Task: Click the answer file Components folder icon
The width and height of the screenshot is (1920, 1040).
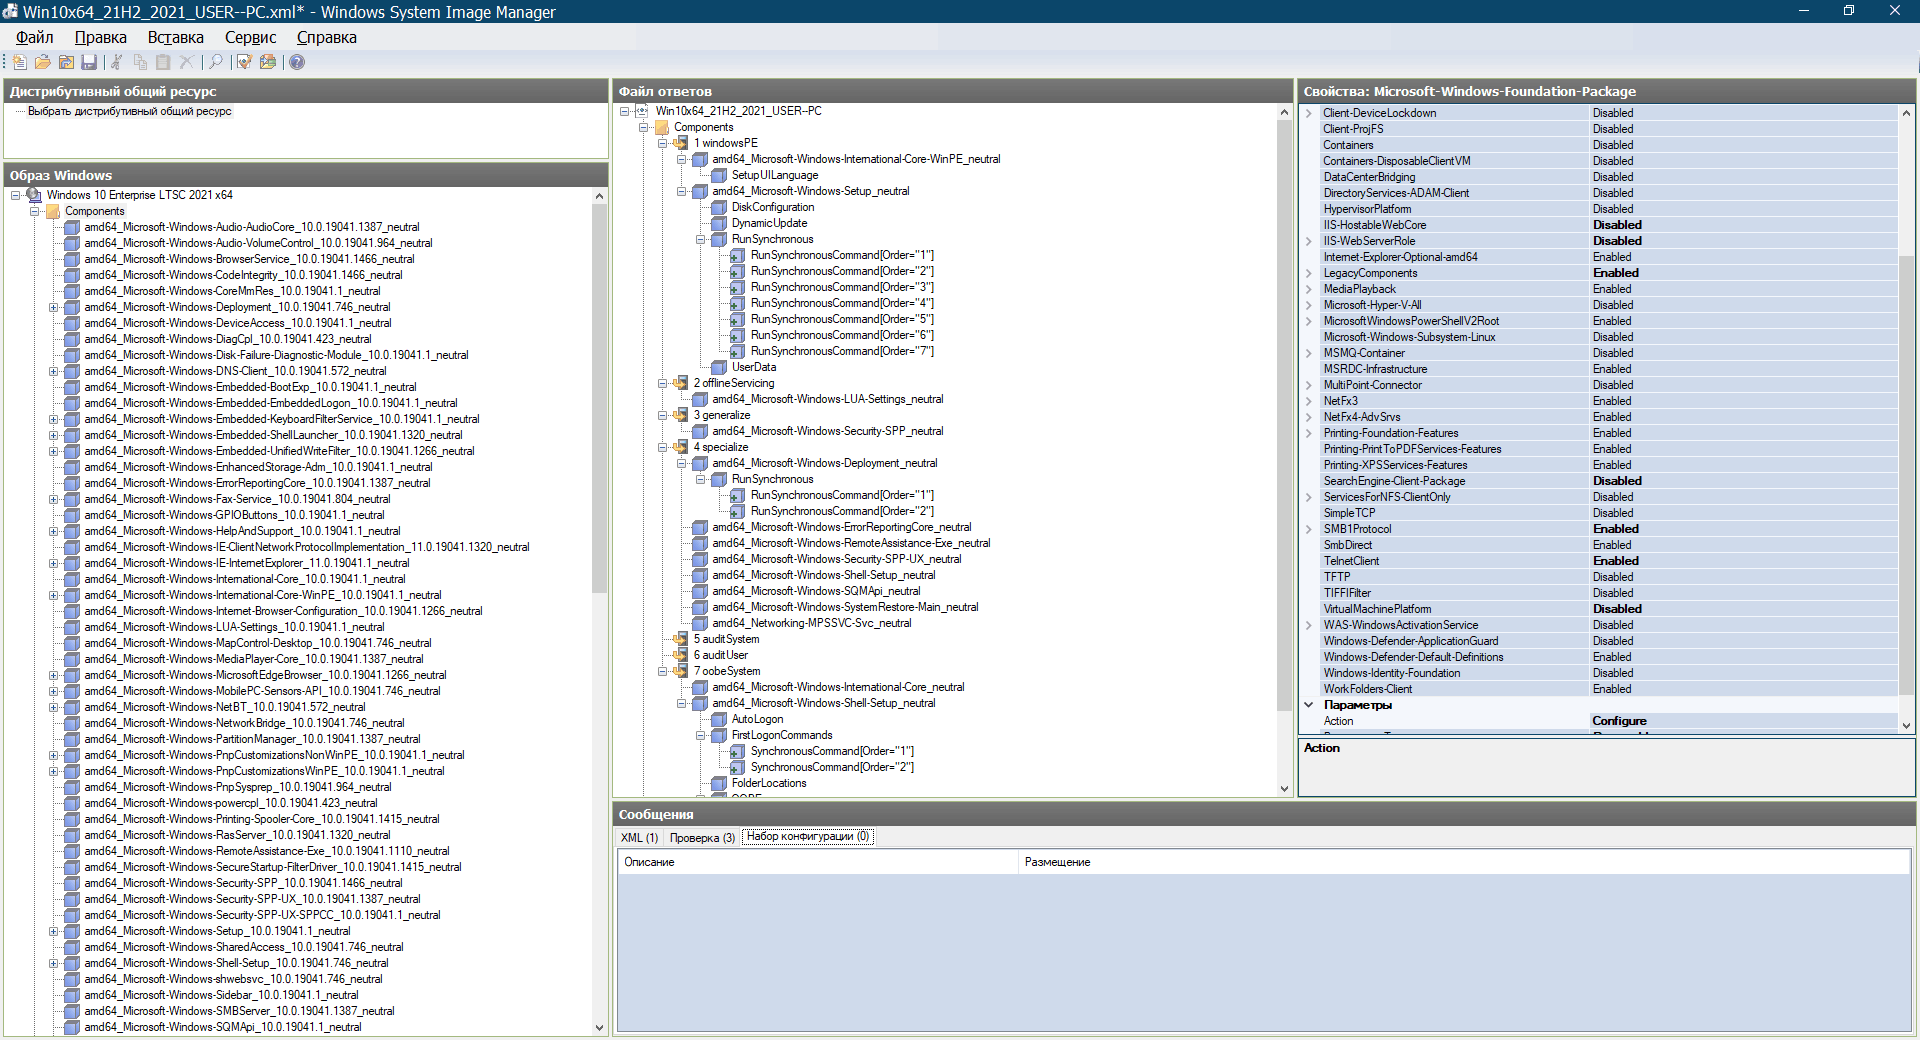Action: click(661, 127)
